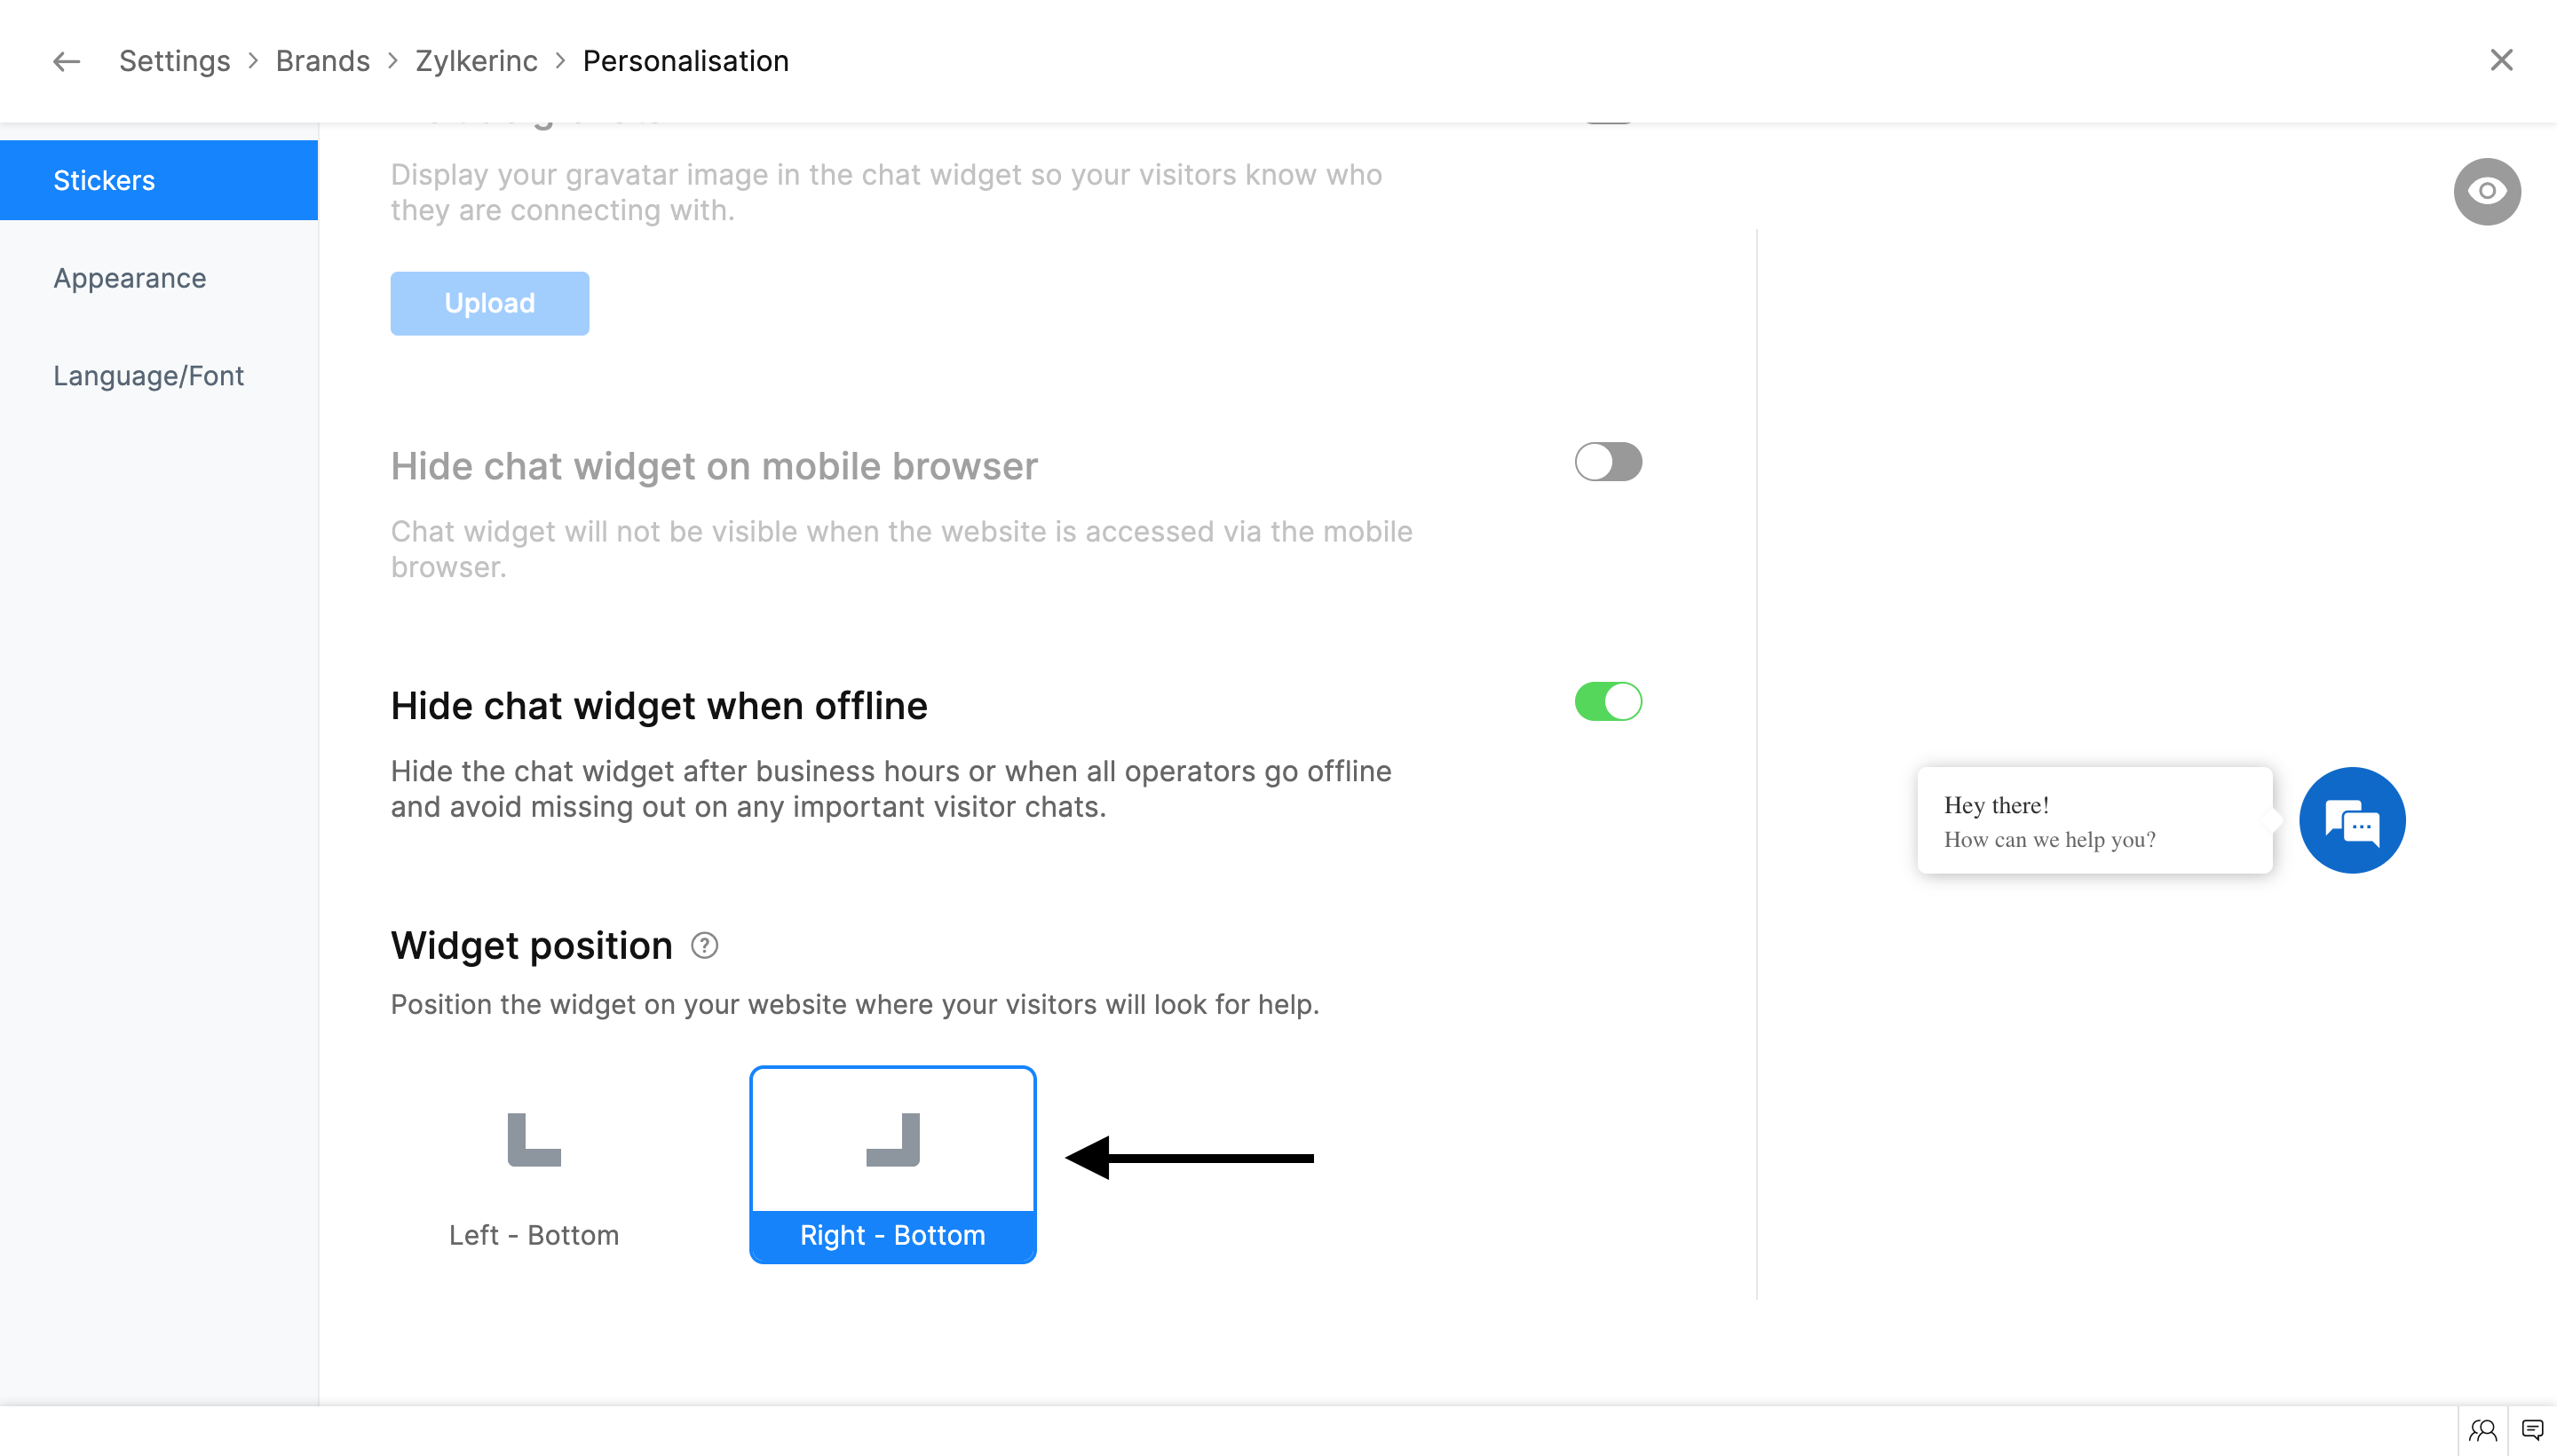2557x1456 pixels.
Task: Click the Hey there! greeting bubble
Action: (2094, 820)
